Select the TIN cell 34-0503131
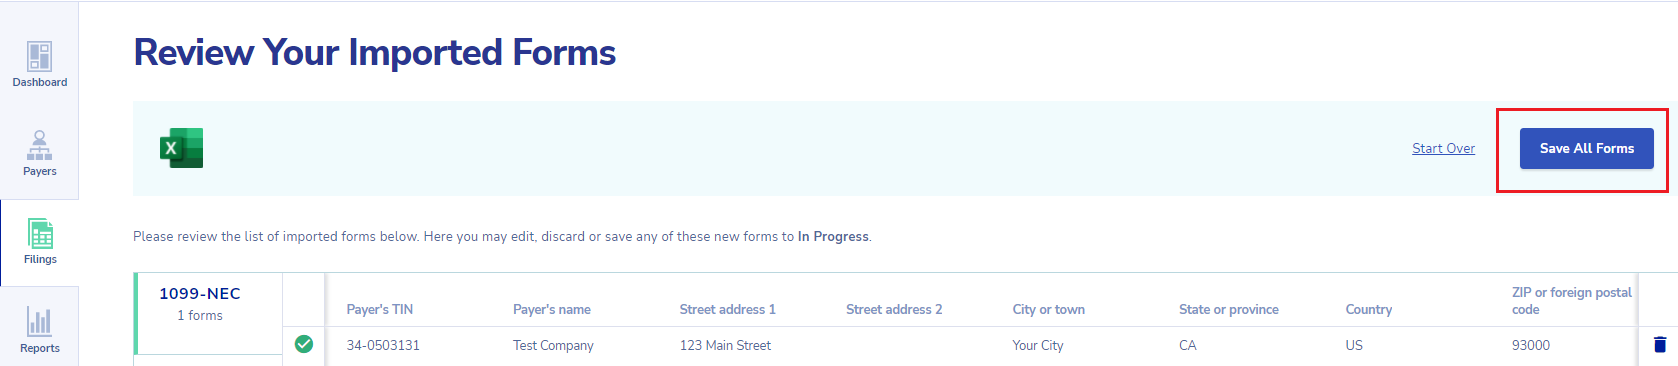 (383, 345)
